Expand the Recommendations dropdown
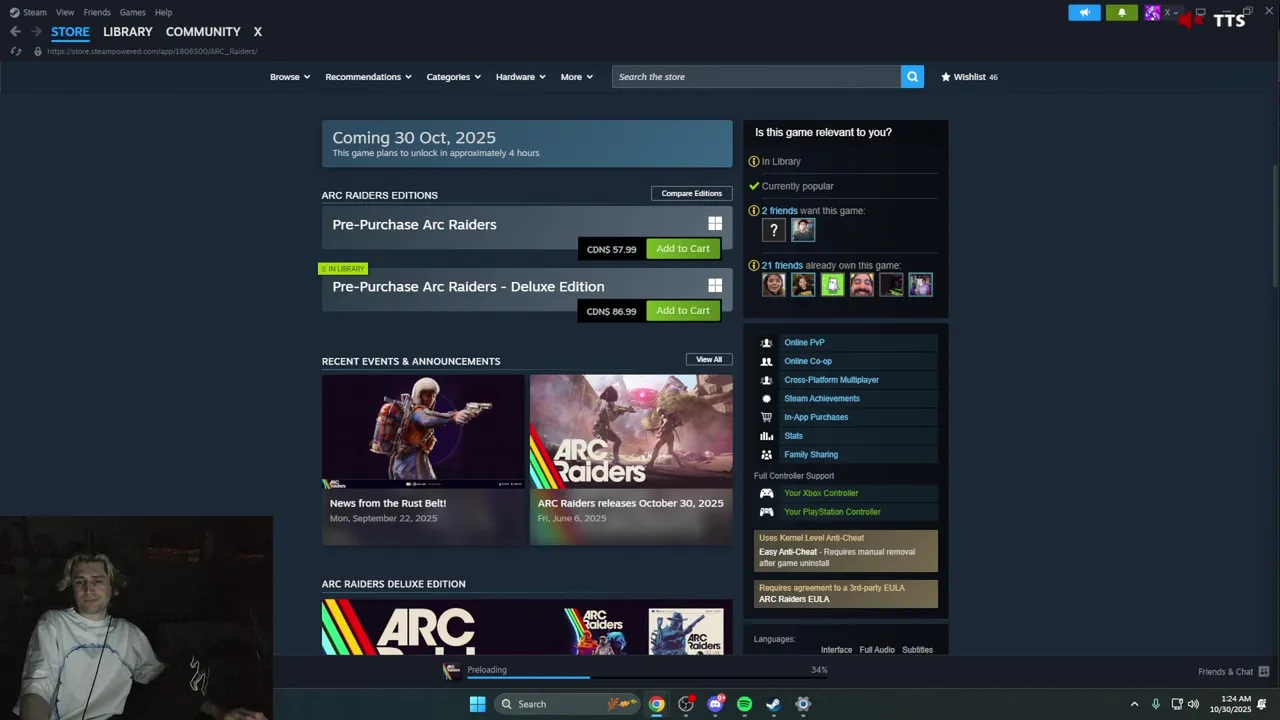The width and height of the screenshot is (1280, 720). 368,77
